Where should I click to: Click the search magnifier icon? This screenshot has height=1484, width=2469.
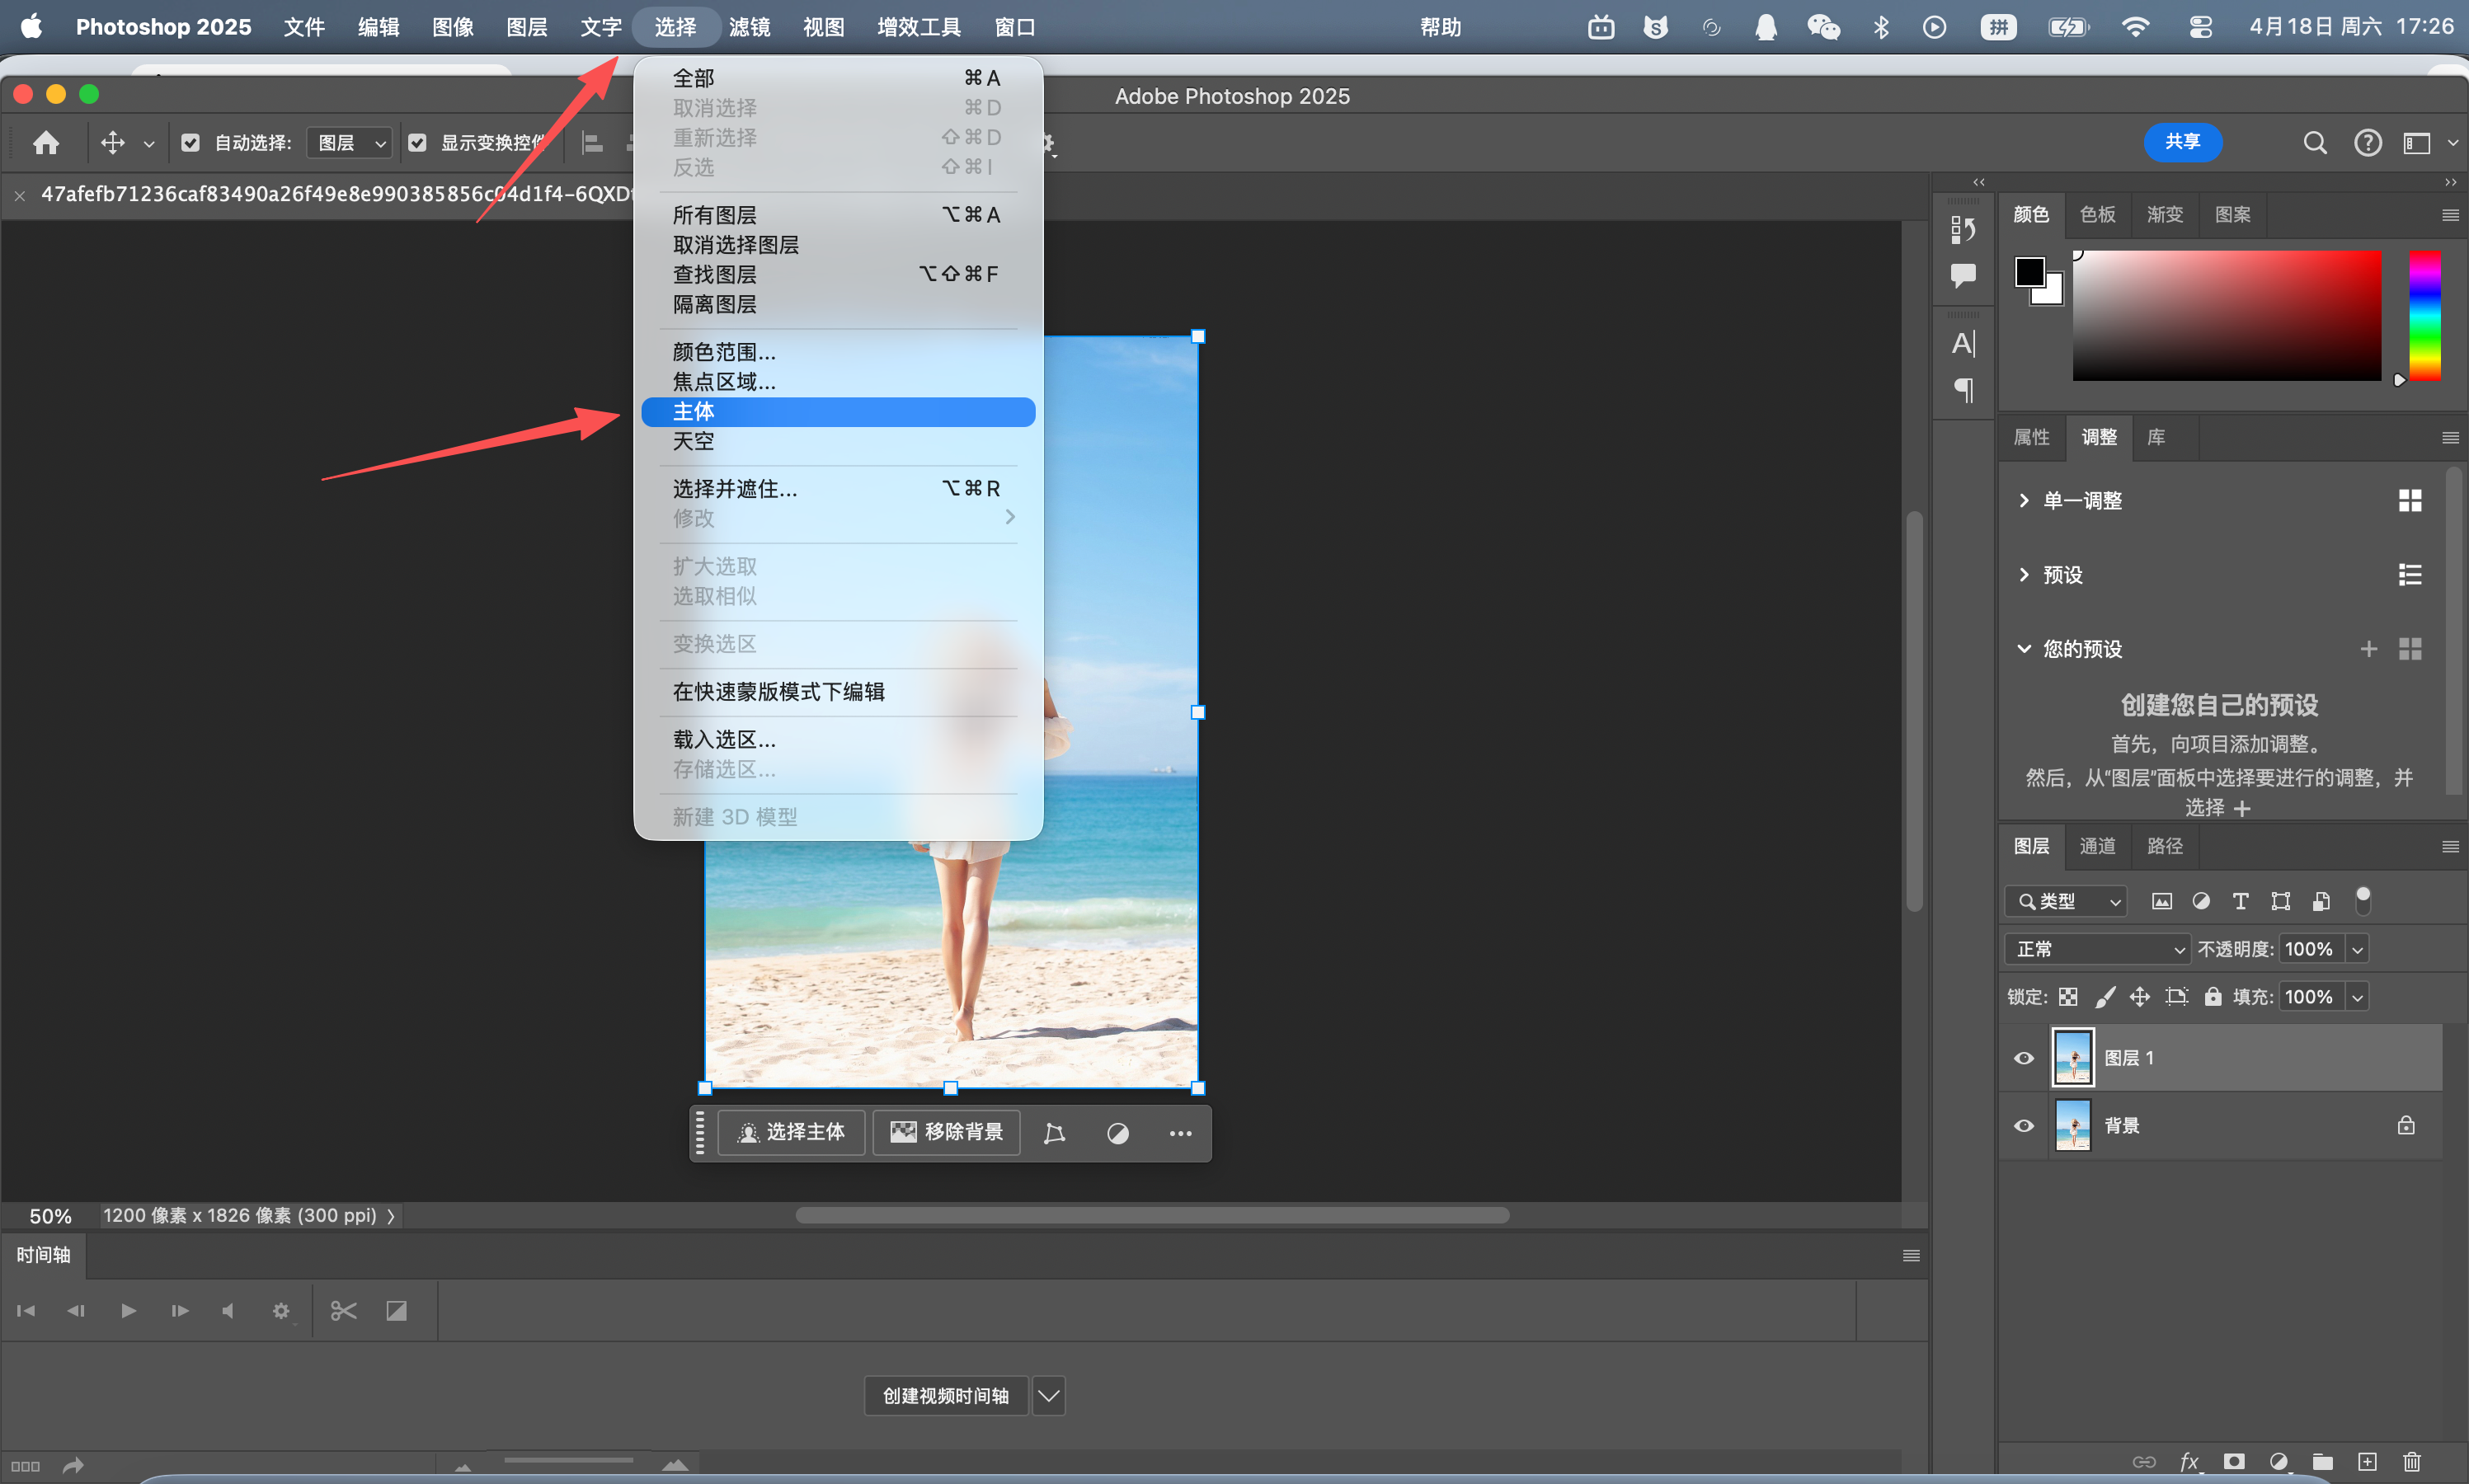(2314, 143)
